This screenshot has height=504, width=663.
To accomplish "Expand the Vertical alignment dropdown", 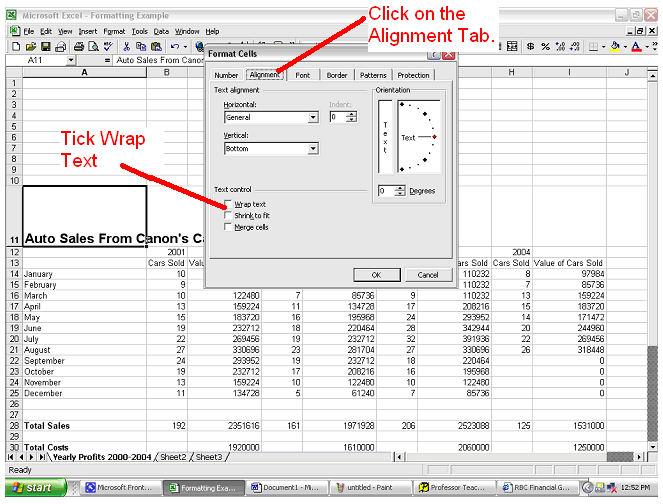I will click(313, 149).
